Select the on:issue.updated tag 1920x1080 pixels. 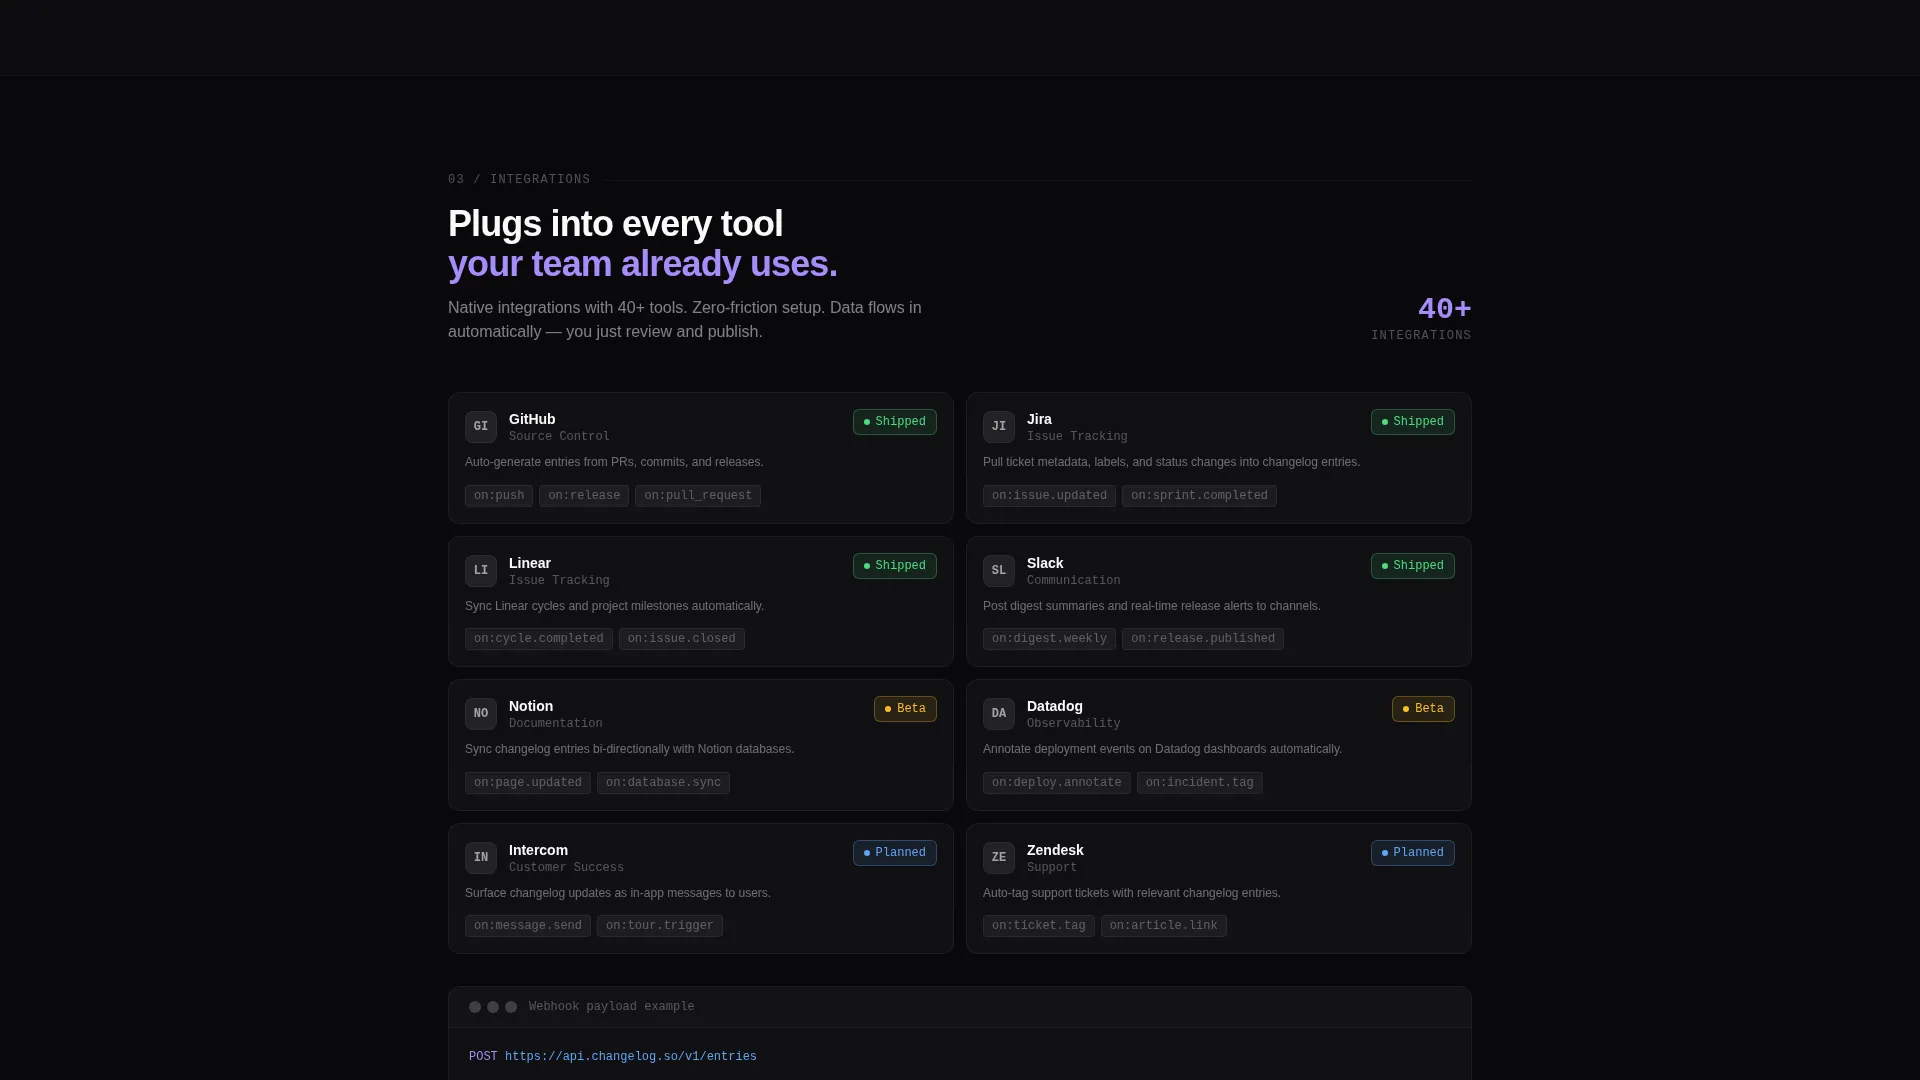pyautogui.click(x=1049, y=496)
